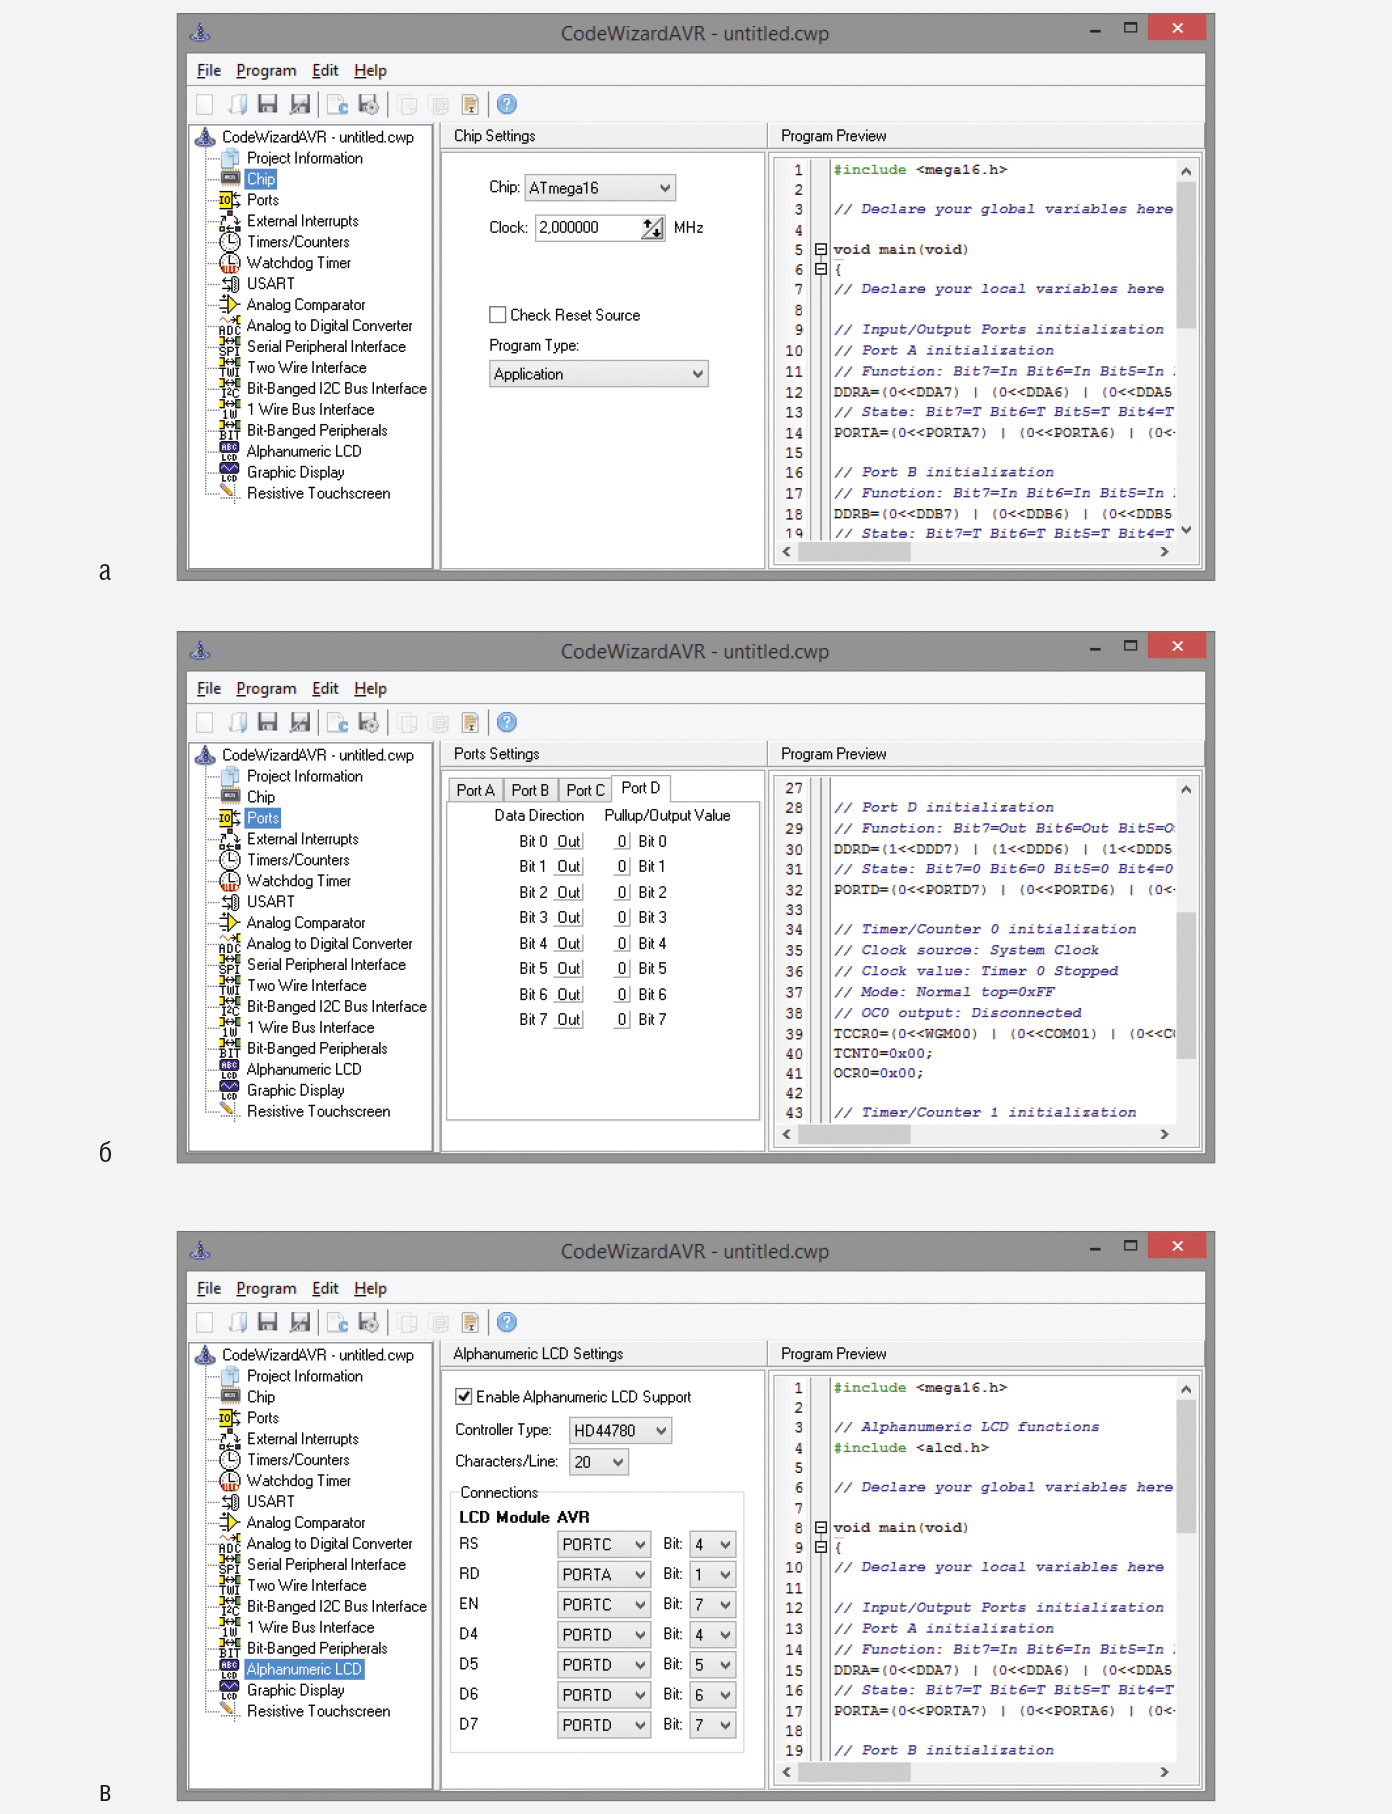Click the Save icon in top window toolbar
This screenshot has height=1814, width=1392.
pyautogui.click(x=267, y=104)
